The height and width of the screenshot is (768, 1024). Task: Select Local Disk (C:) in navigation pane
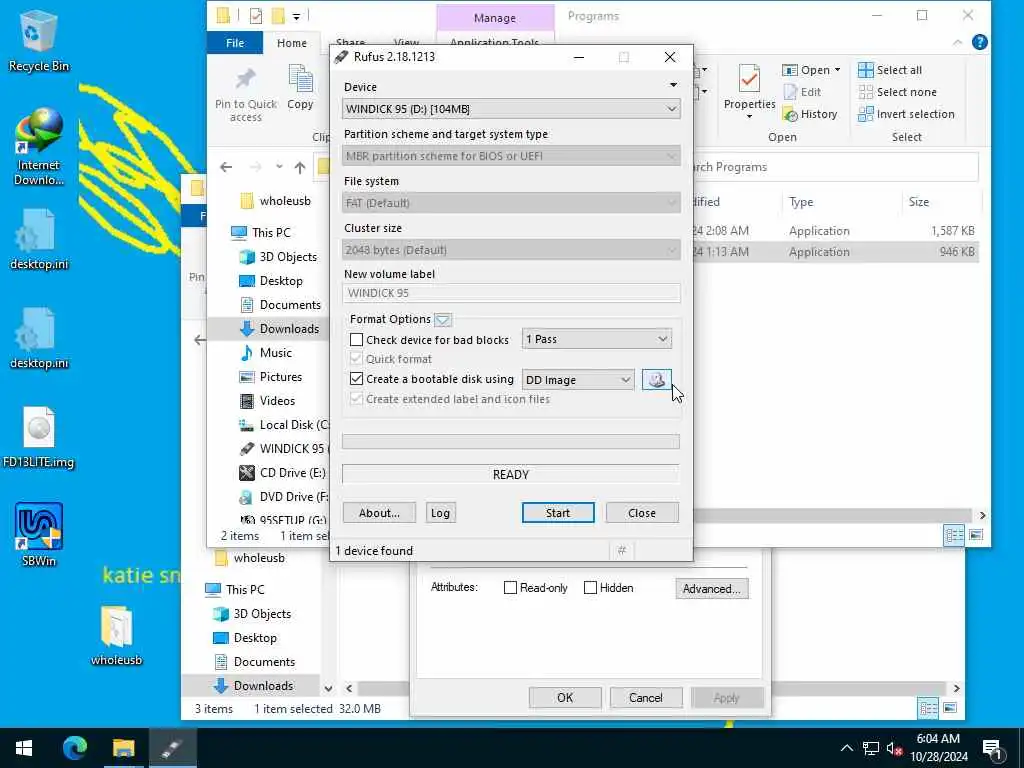pyautogui.click(x=283, y=424)
